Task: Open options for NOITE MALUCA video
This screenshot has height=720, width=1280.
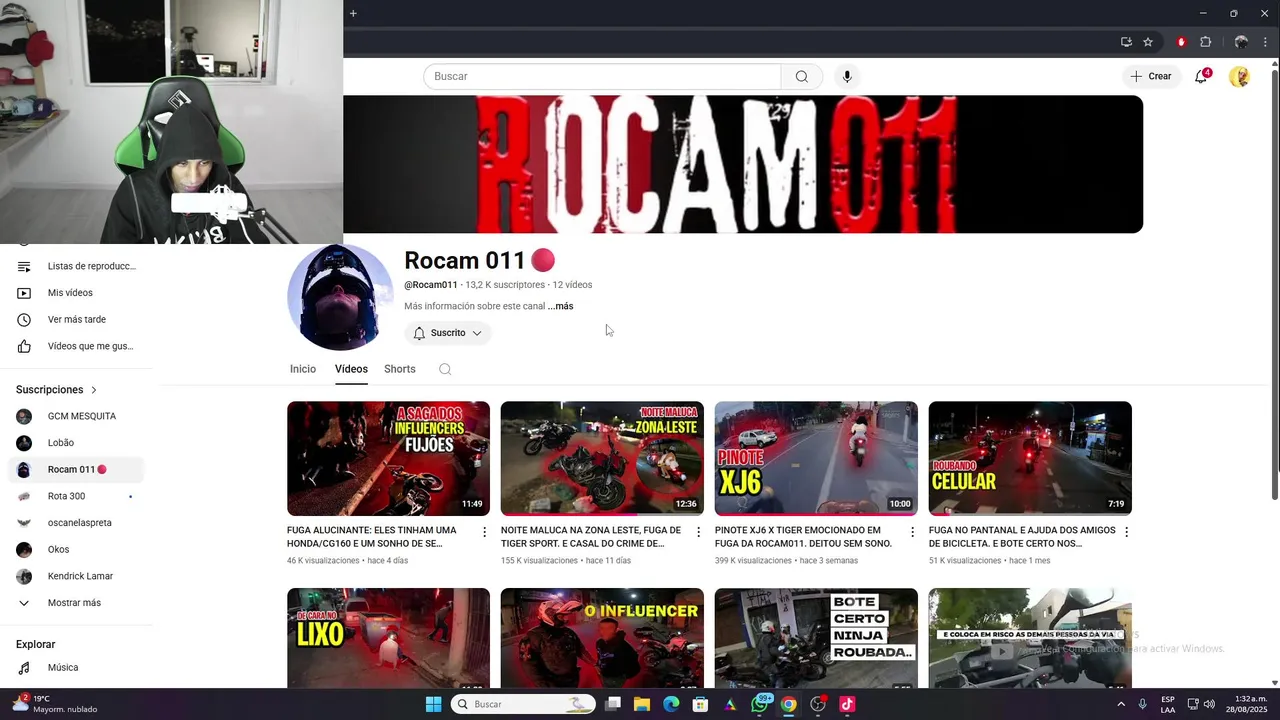Action: 698,532
